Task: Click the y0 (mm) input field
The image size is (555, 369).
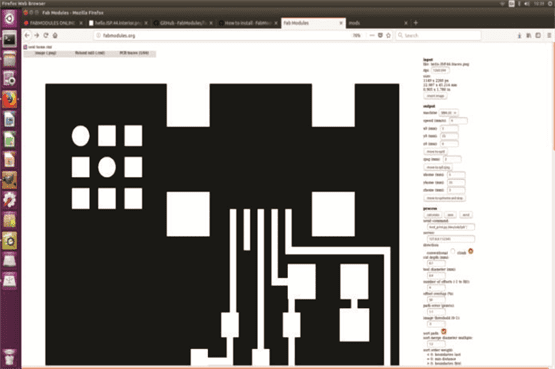Action: pyautogui.click(x=449, y=136)
